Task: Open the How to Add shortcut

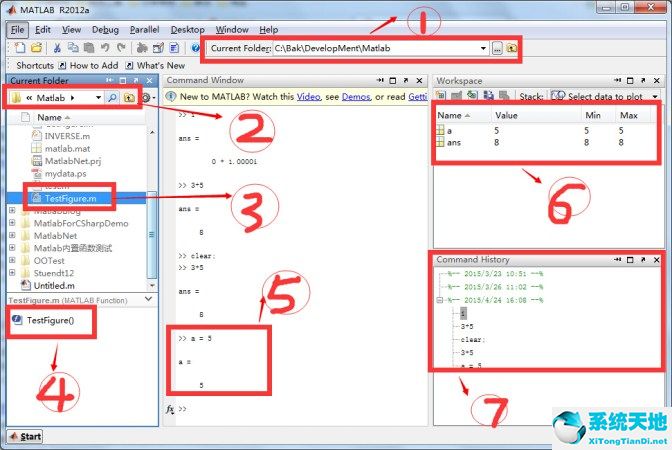Action: pos(88,66)
